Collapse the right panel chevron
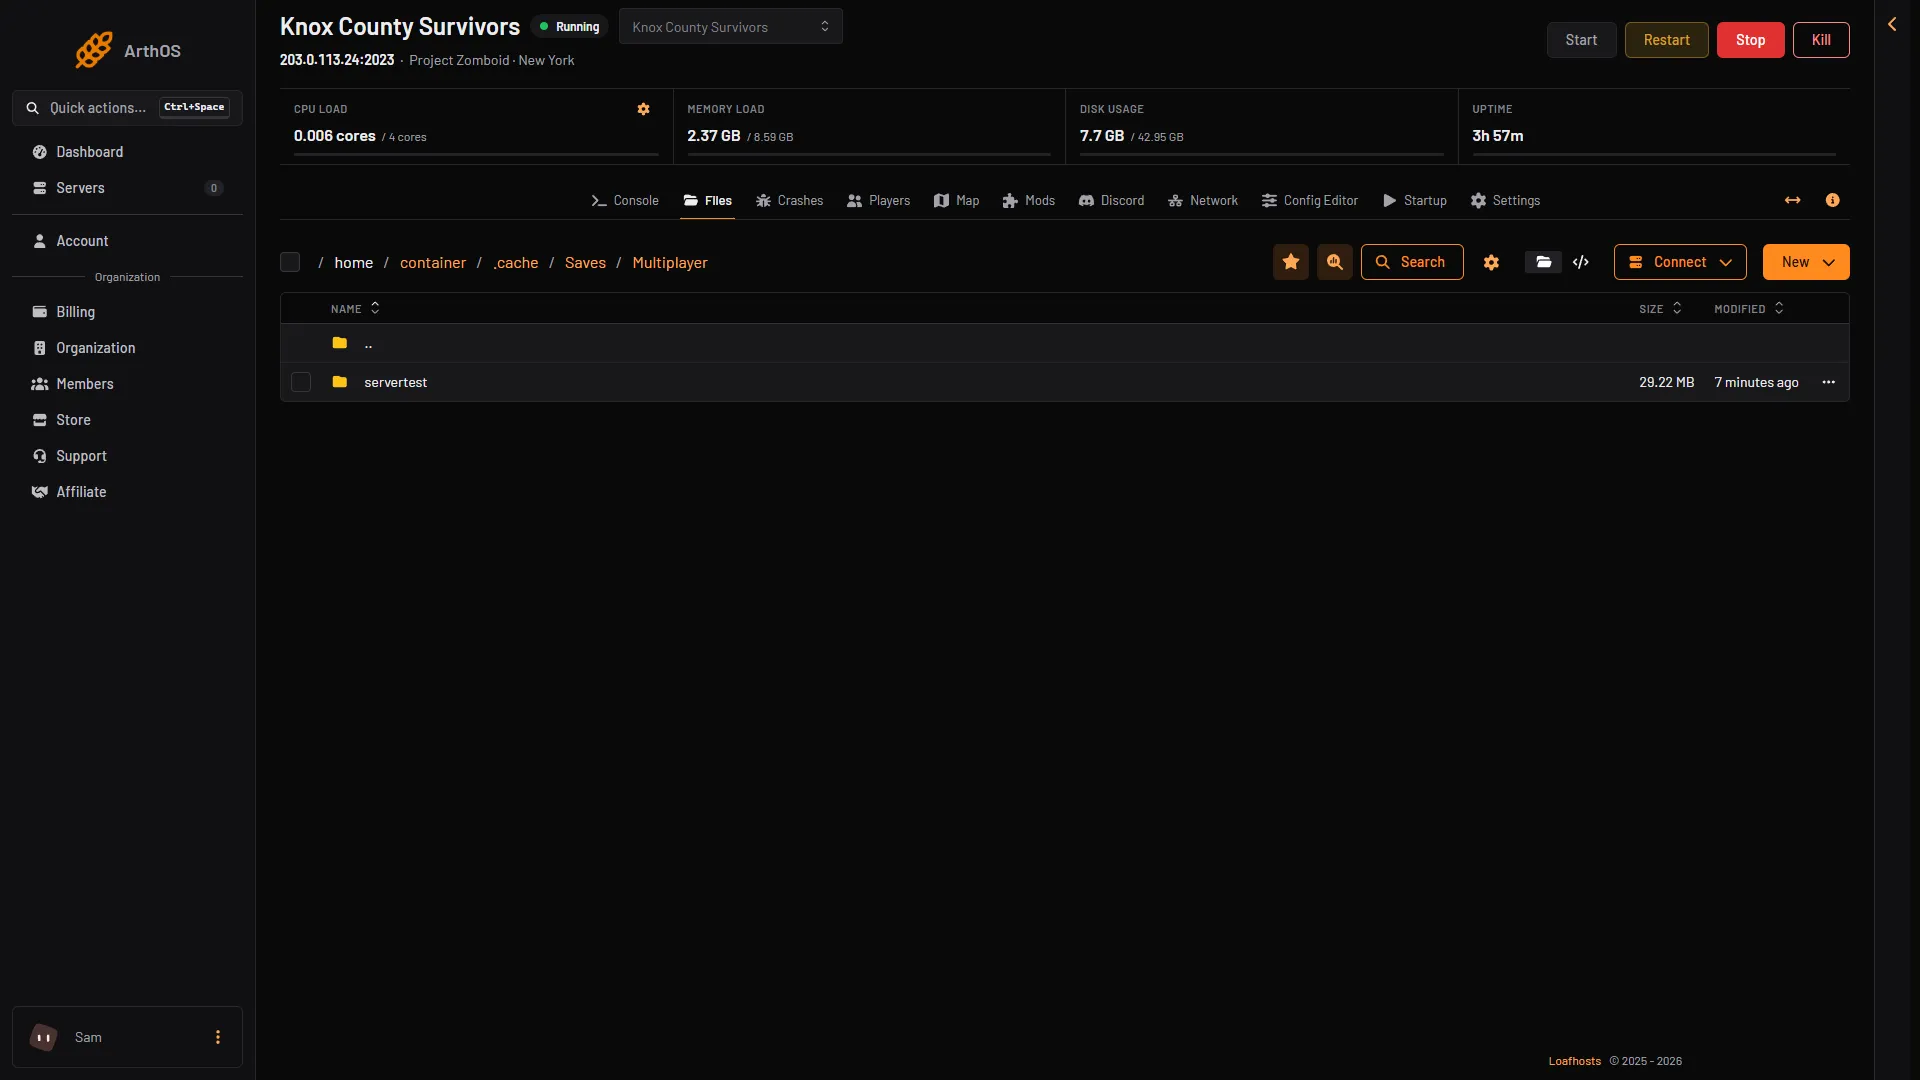The image size is (1920, 1080). 1892,24
